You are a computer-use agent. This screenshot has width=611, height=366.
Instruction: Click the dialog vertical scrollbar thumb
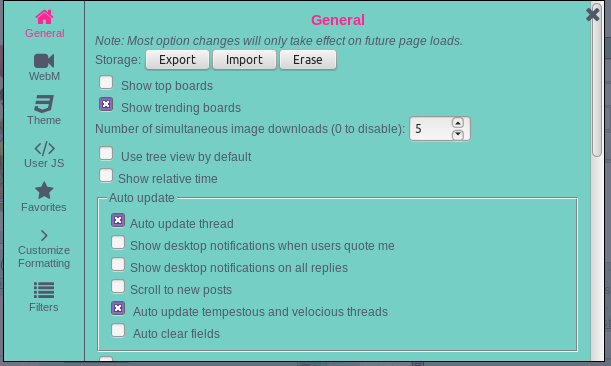597,81
